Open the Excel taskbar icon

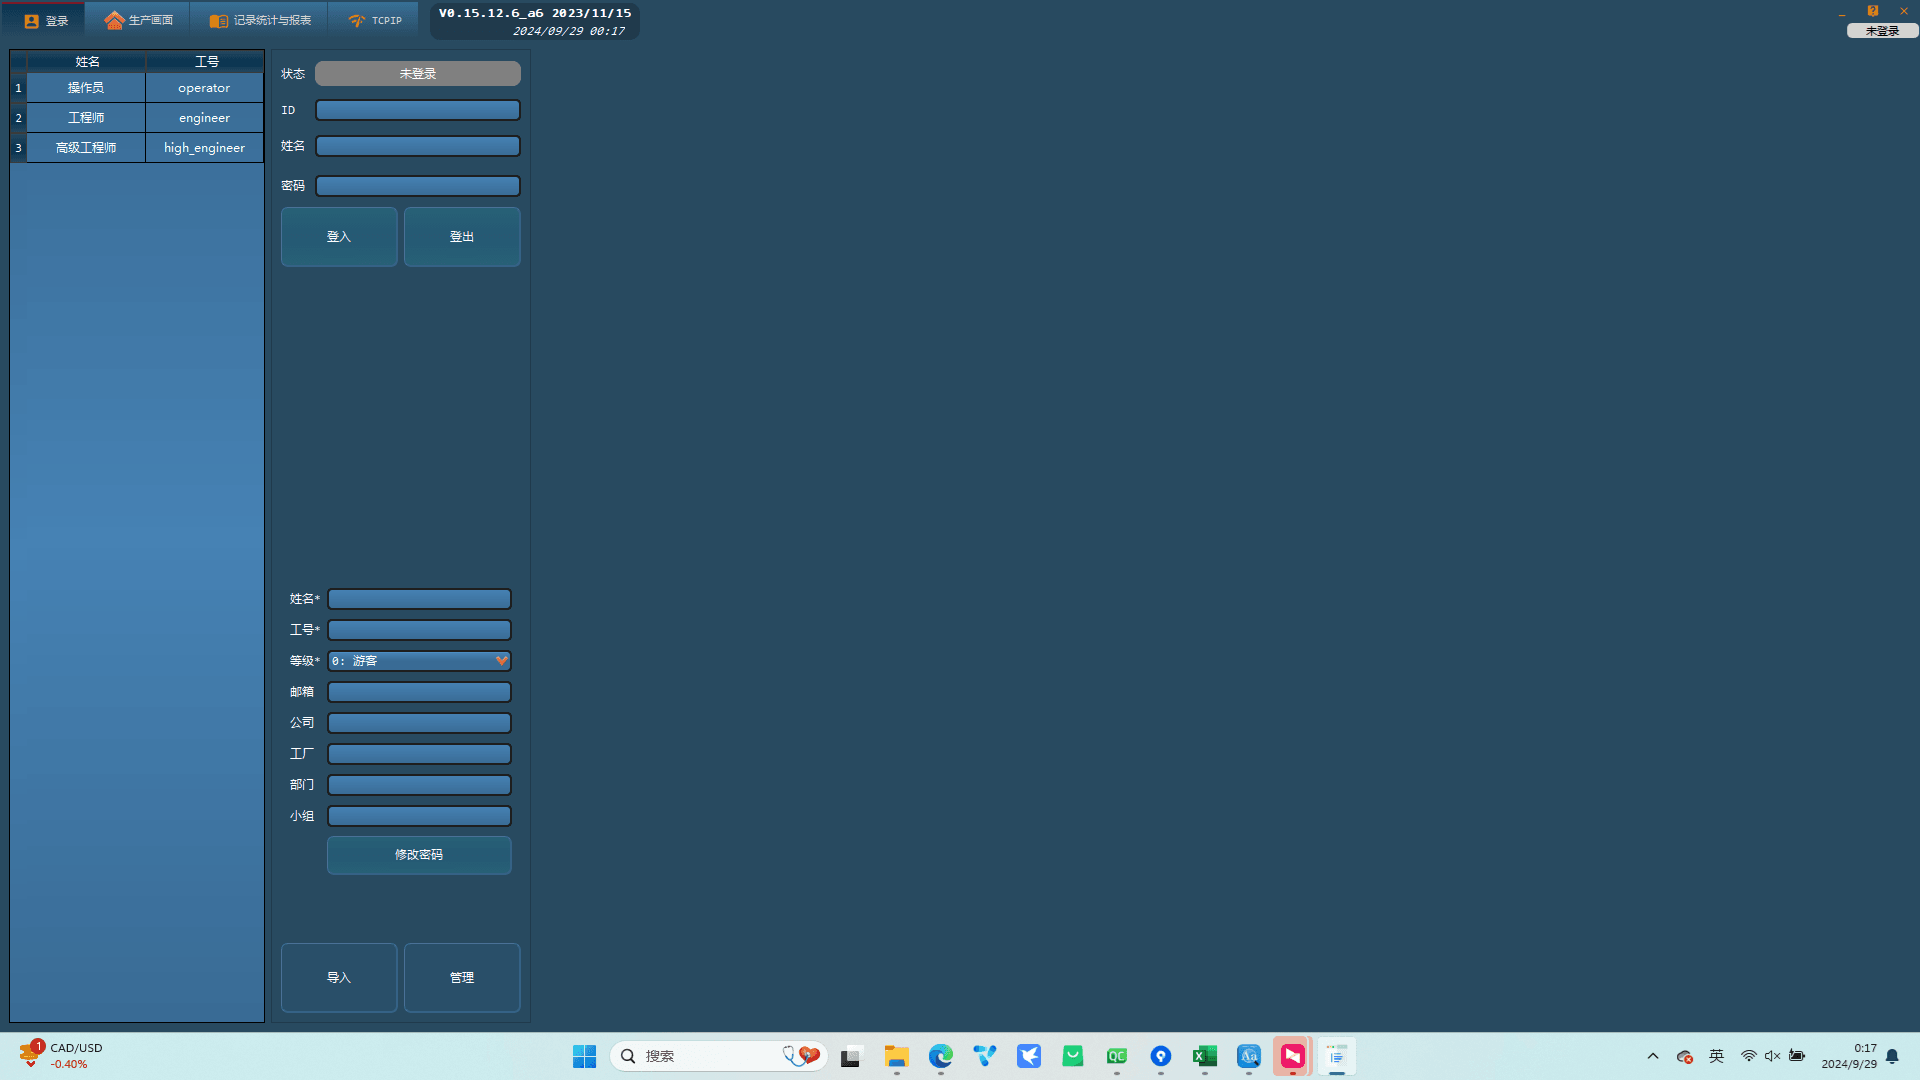pyautogui.click(x=1204, y=1056)
